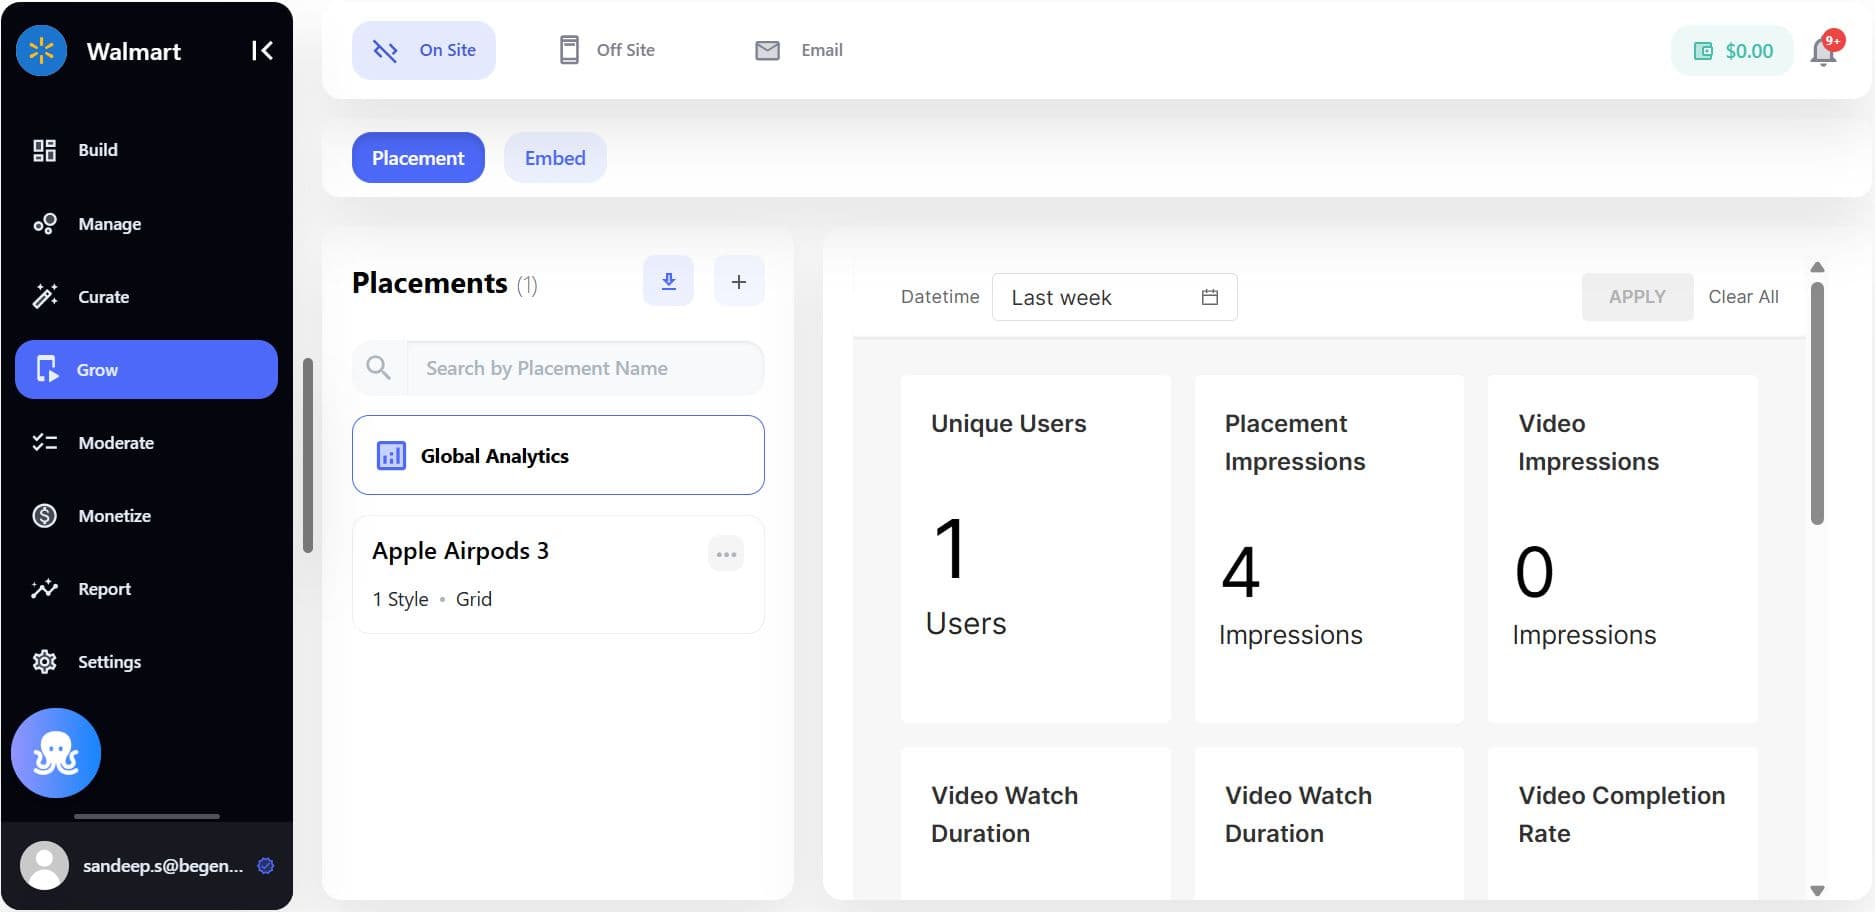Open the Apple Airpods 3 placement
Screen dimensions: 1875x912
(x=558, y=574)
